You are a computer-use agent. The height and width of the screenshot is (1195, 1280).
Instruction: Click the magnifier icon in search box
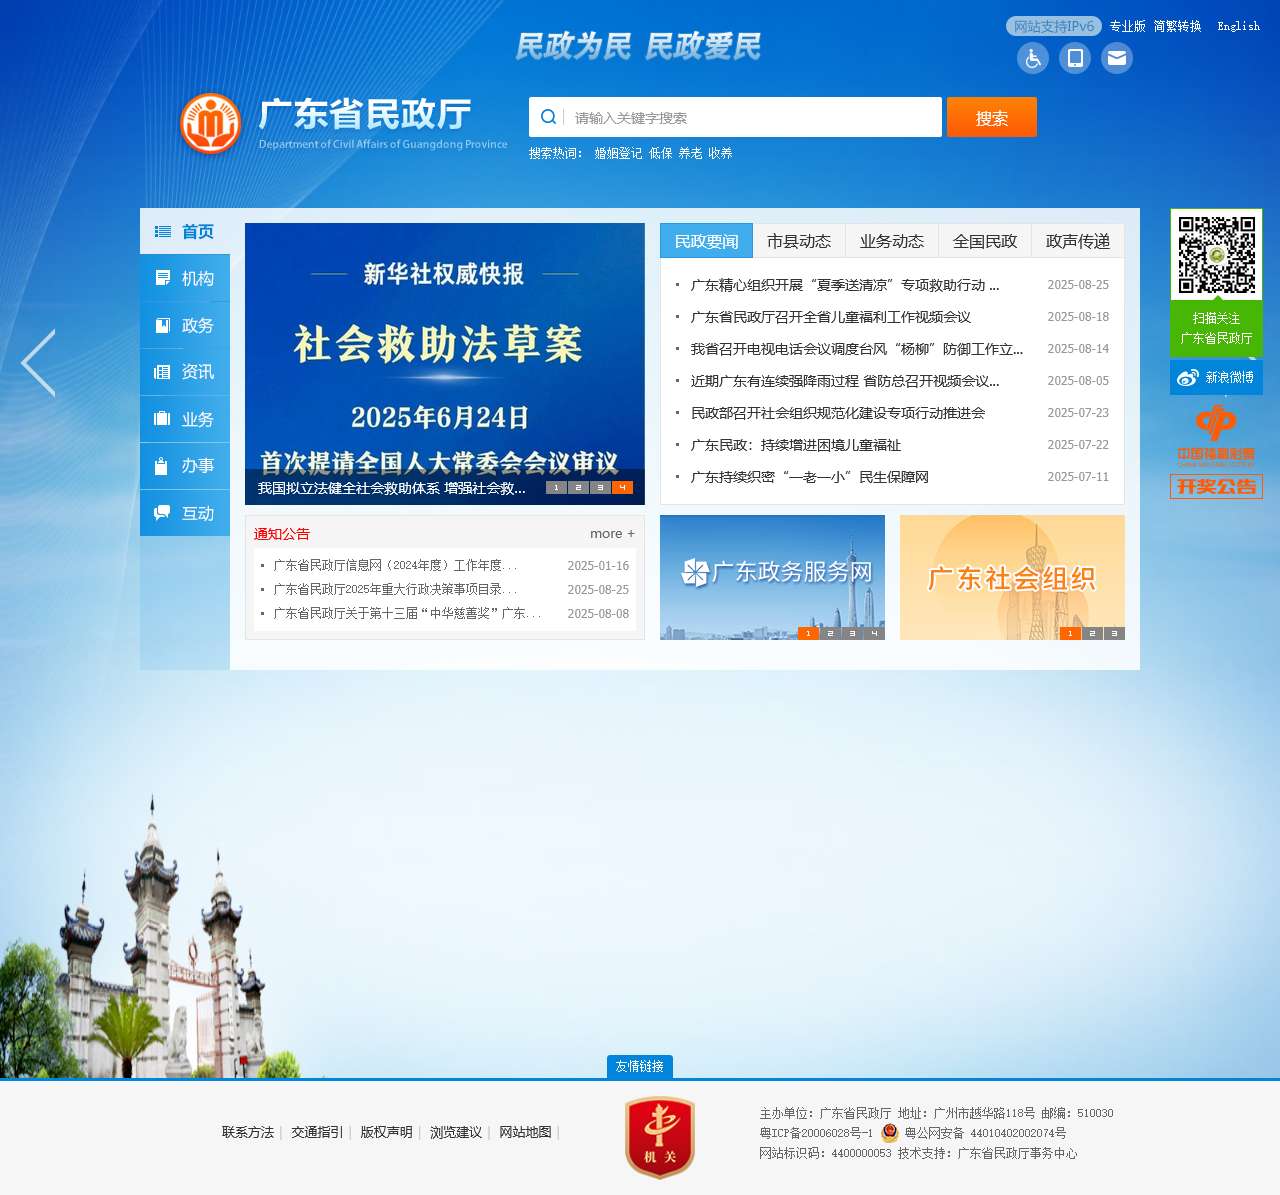click(x=548, y=116)
